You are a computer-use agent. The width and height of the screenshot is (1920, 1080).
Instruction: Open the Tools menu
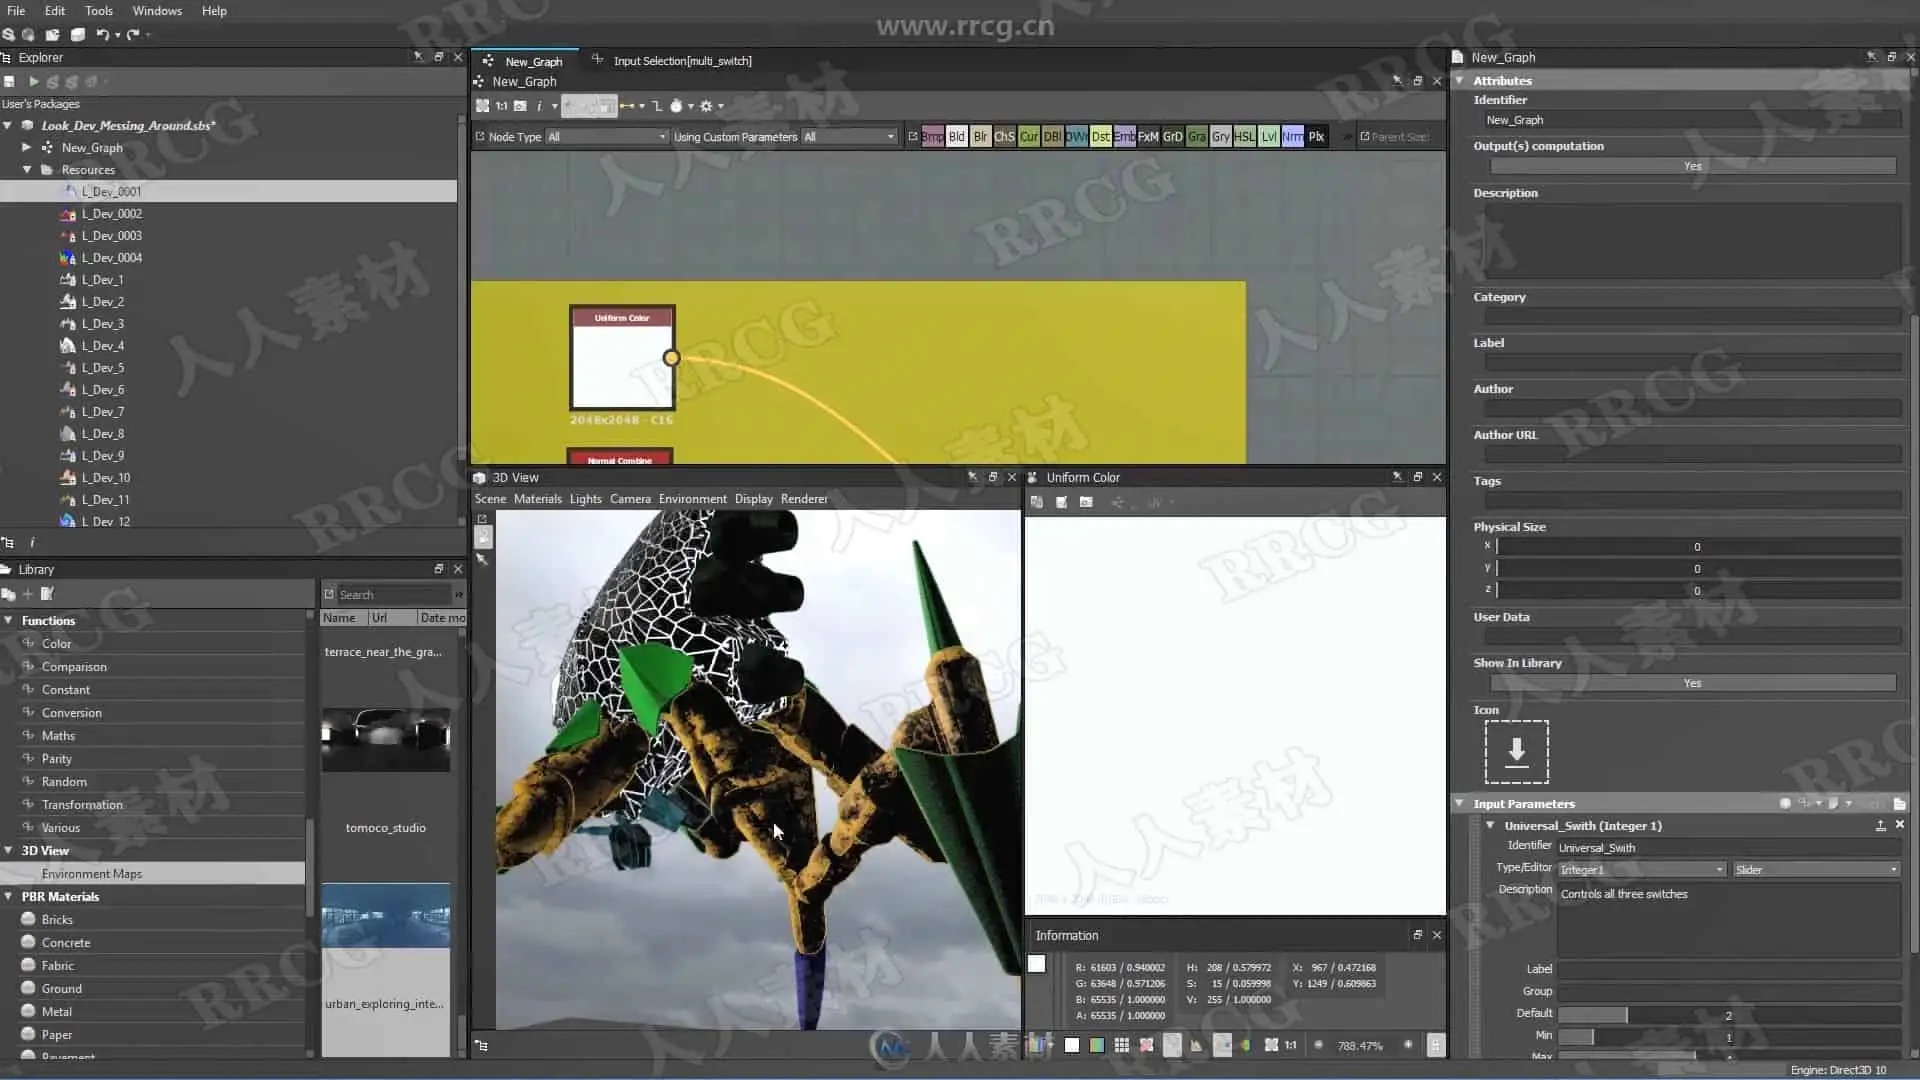98,11
